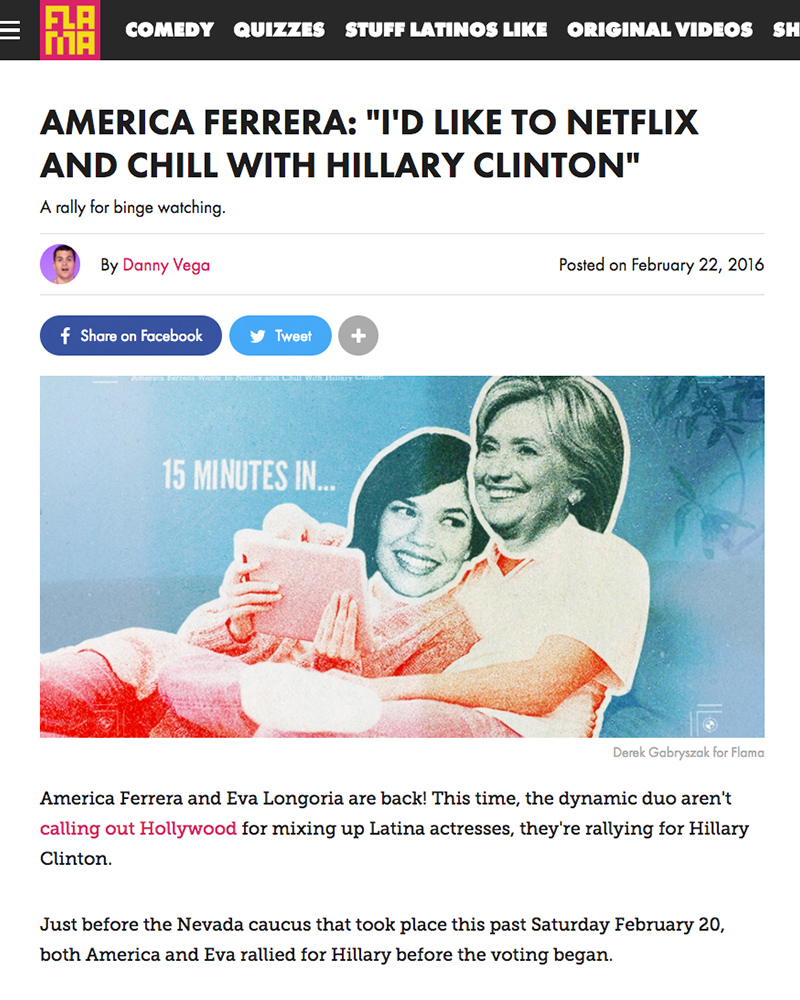Viewport: 800px width, 1000px height.
Task: Open the hamburger menu icon
Action: 10,30
